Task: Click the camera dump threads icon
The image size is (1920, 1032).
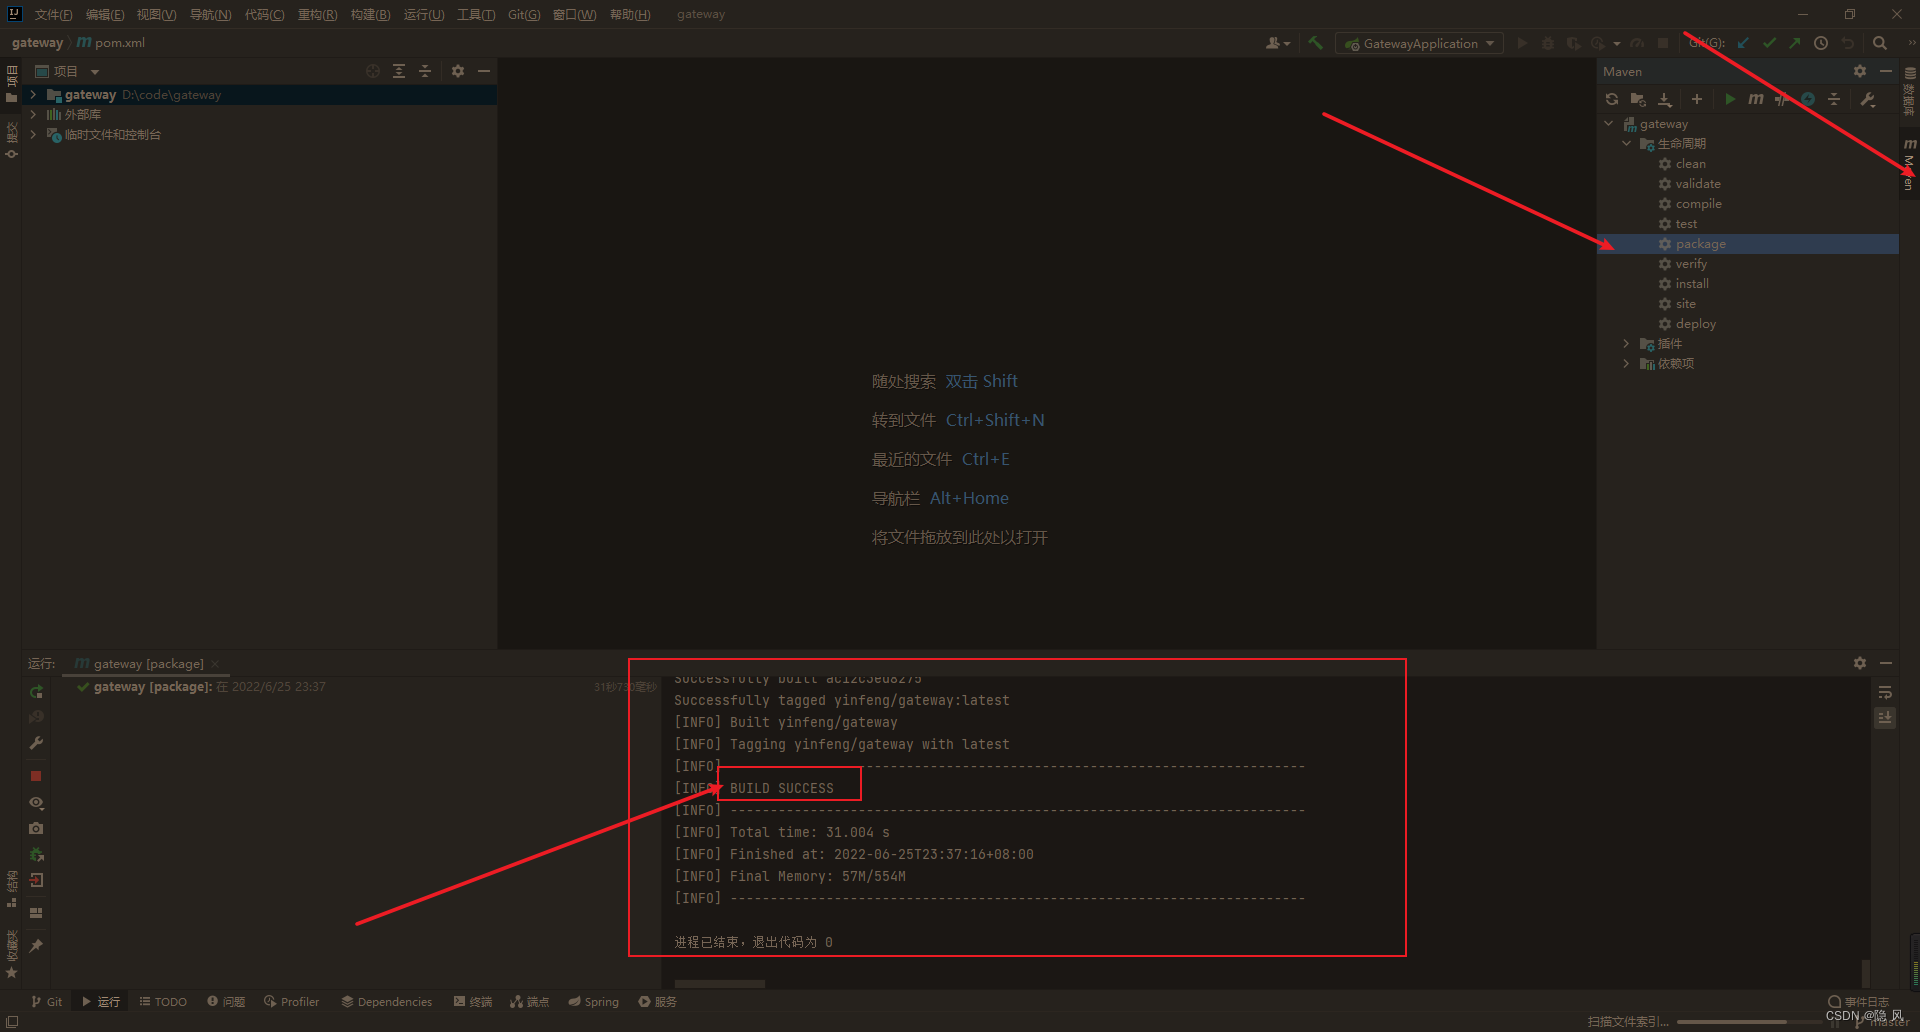Action: pos(36,828)
